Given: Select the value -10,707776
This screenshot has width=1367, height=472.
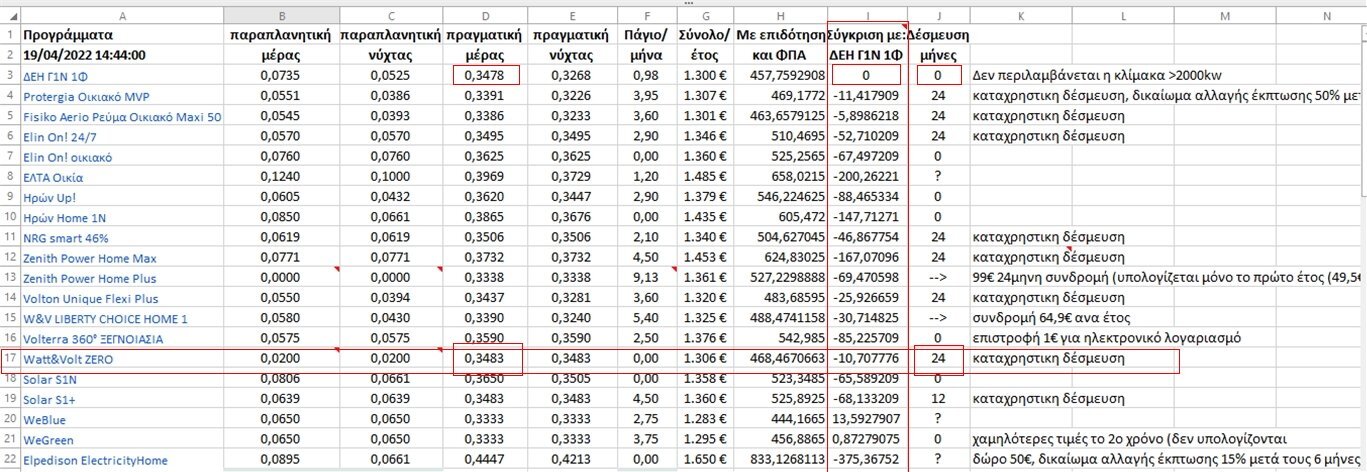Looking at the screenshot, I should point(867,358).
